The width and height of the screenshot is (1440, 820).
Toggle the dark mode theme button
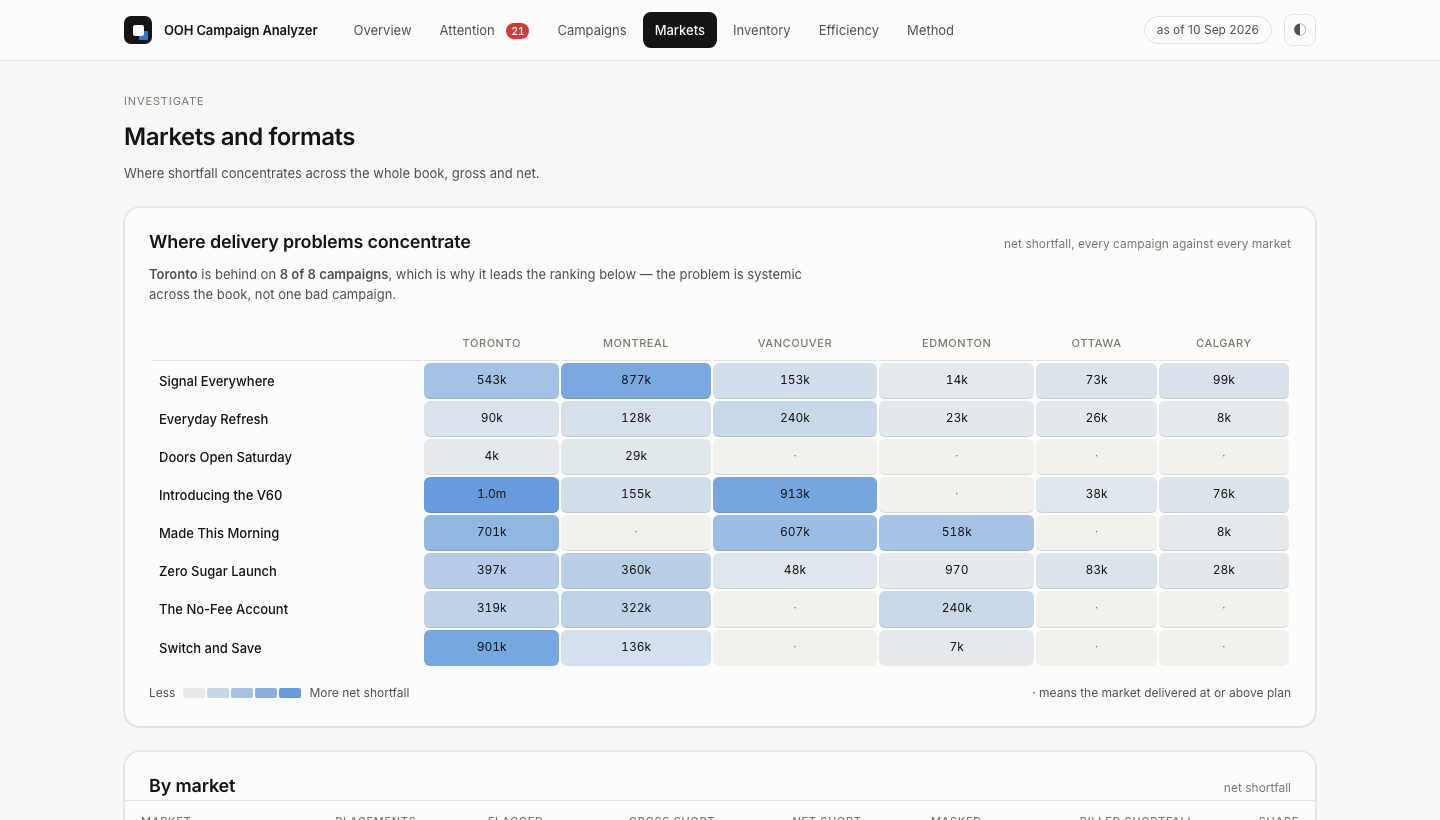pyautogui.click(x=1300, y=30)
